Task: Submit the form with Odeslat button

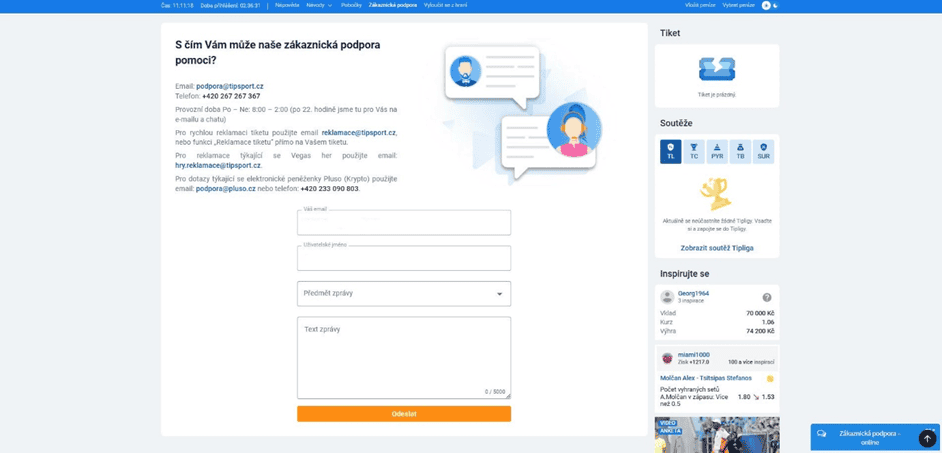Action: coord(404,414)
